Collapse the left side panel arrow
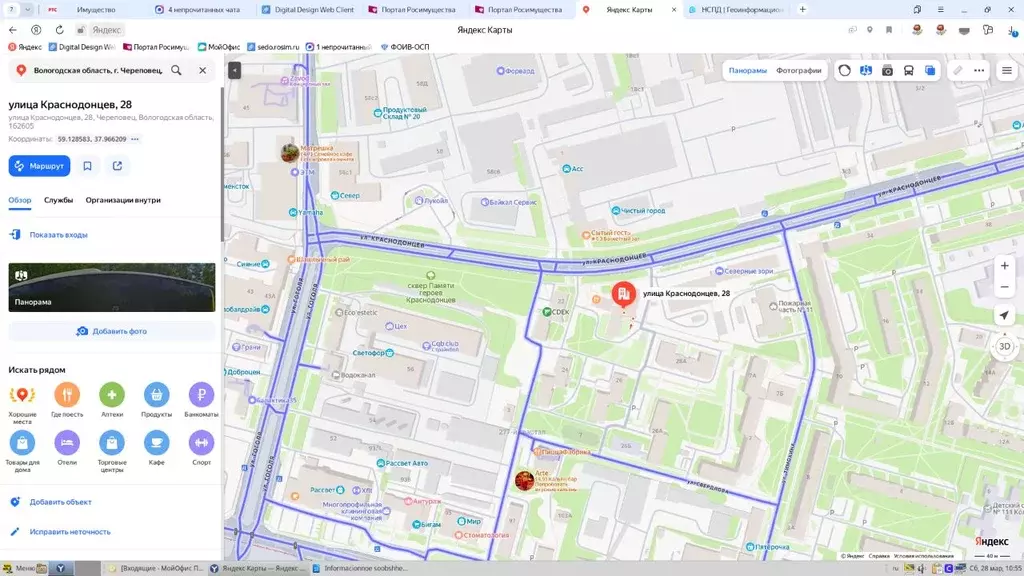1024x576 pixels. pyautogui.click(x=234, y=71)
